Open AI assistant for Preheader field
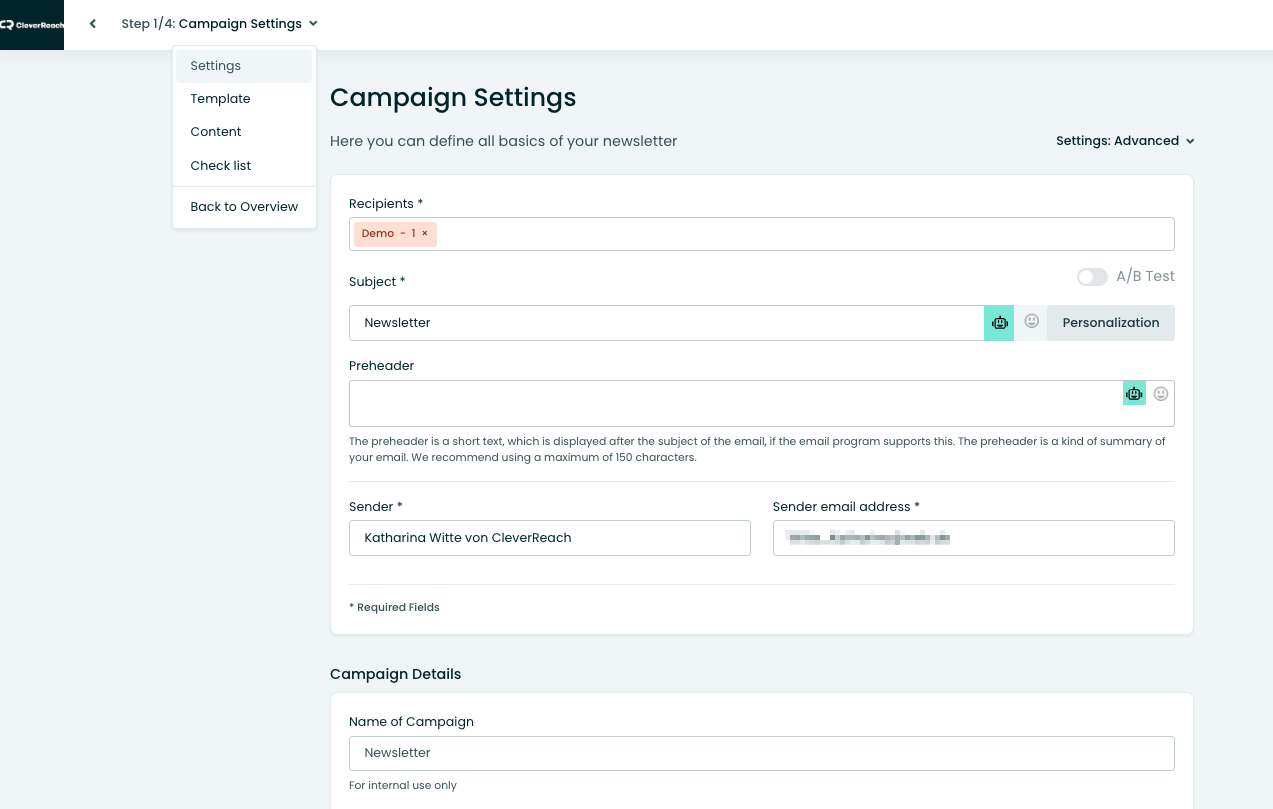Viewport: 1273px width, 809px height. coord(1134,394)
